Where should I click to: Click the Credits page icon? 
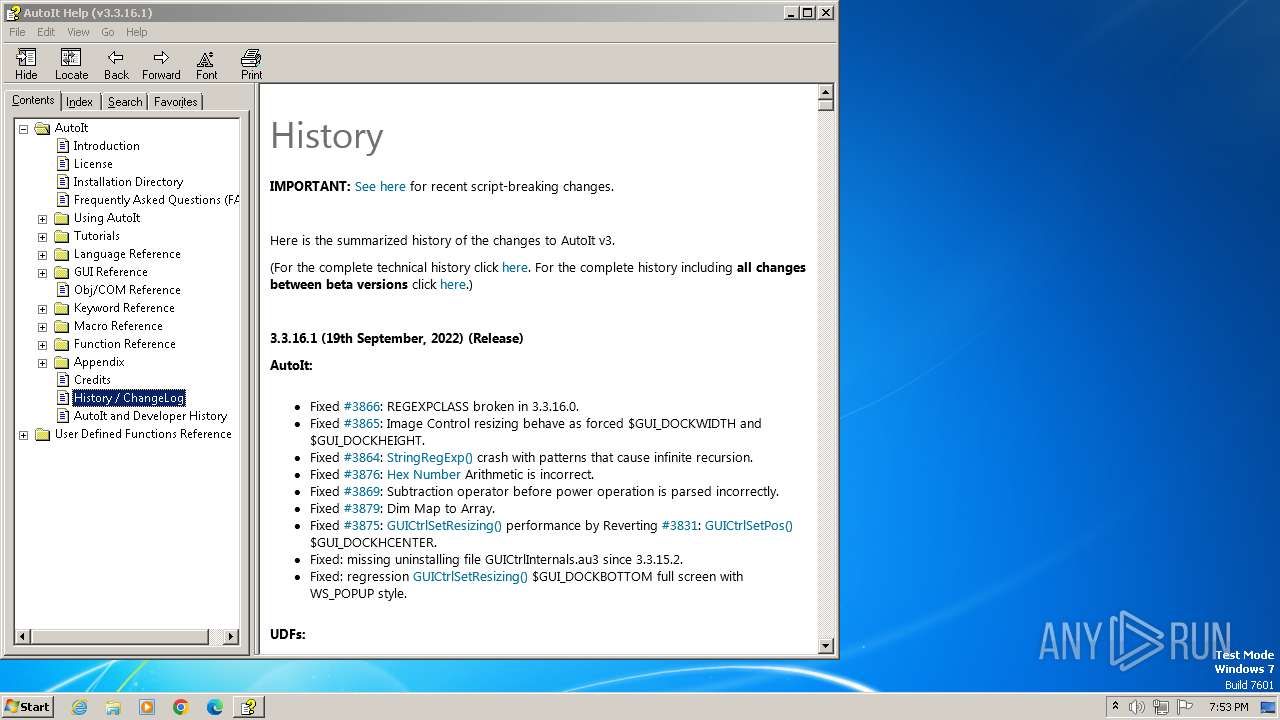tap(63, 380)
